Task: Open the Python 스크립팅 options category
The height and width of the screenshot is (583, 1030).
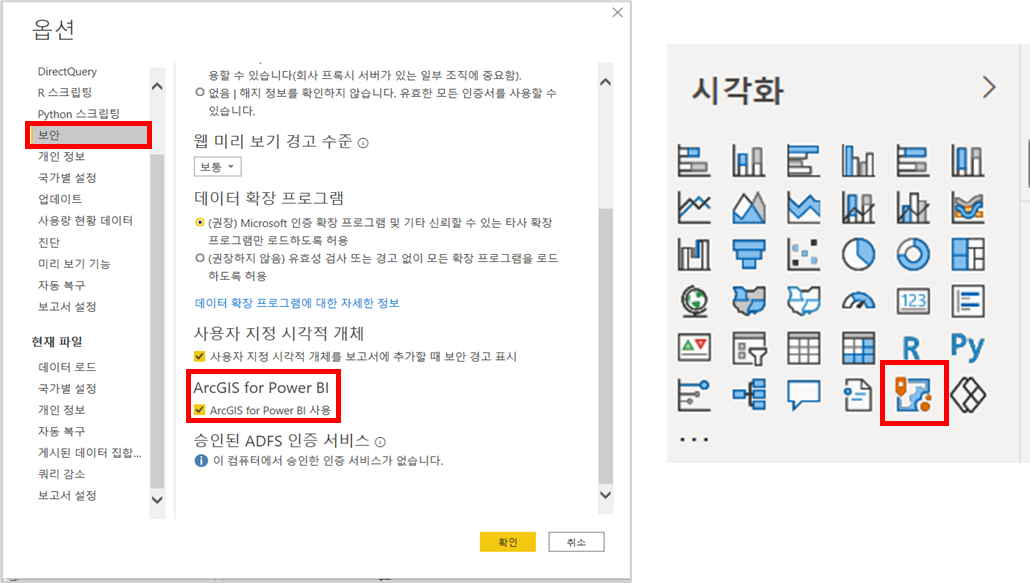Action: point(78,114)
